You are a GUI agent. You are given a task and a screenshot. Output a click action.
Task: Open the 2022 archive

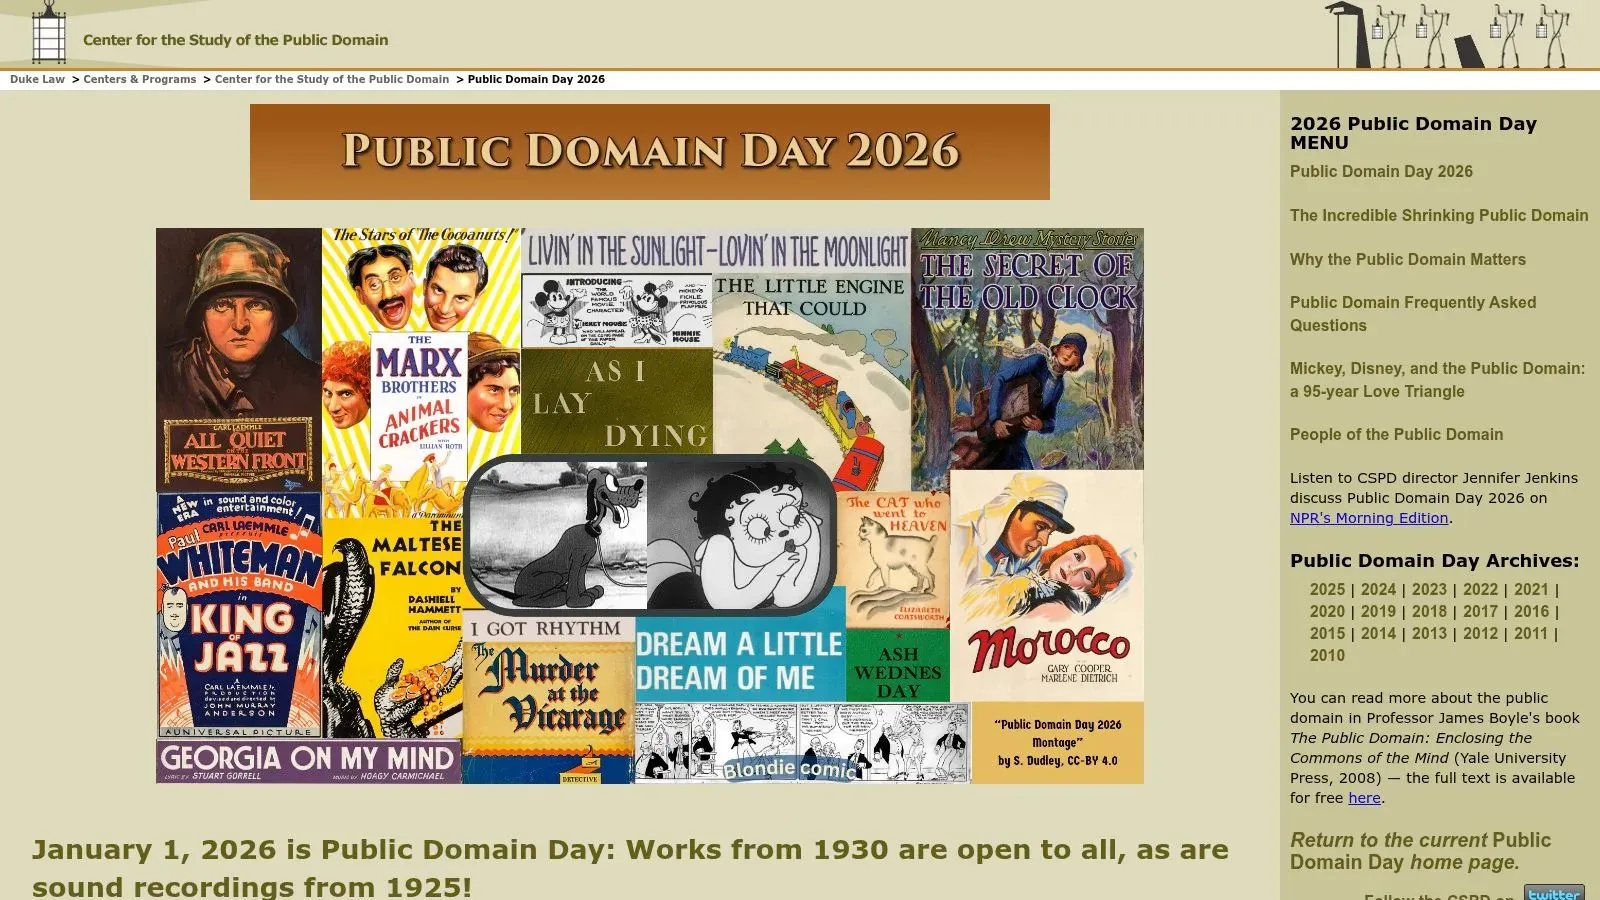pyautogui.click(x=1480, y=589)
